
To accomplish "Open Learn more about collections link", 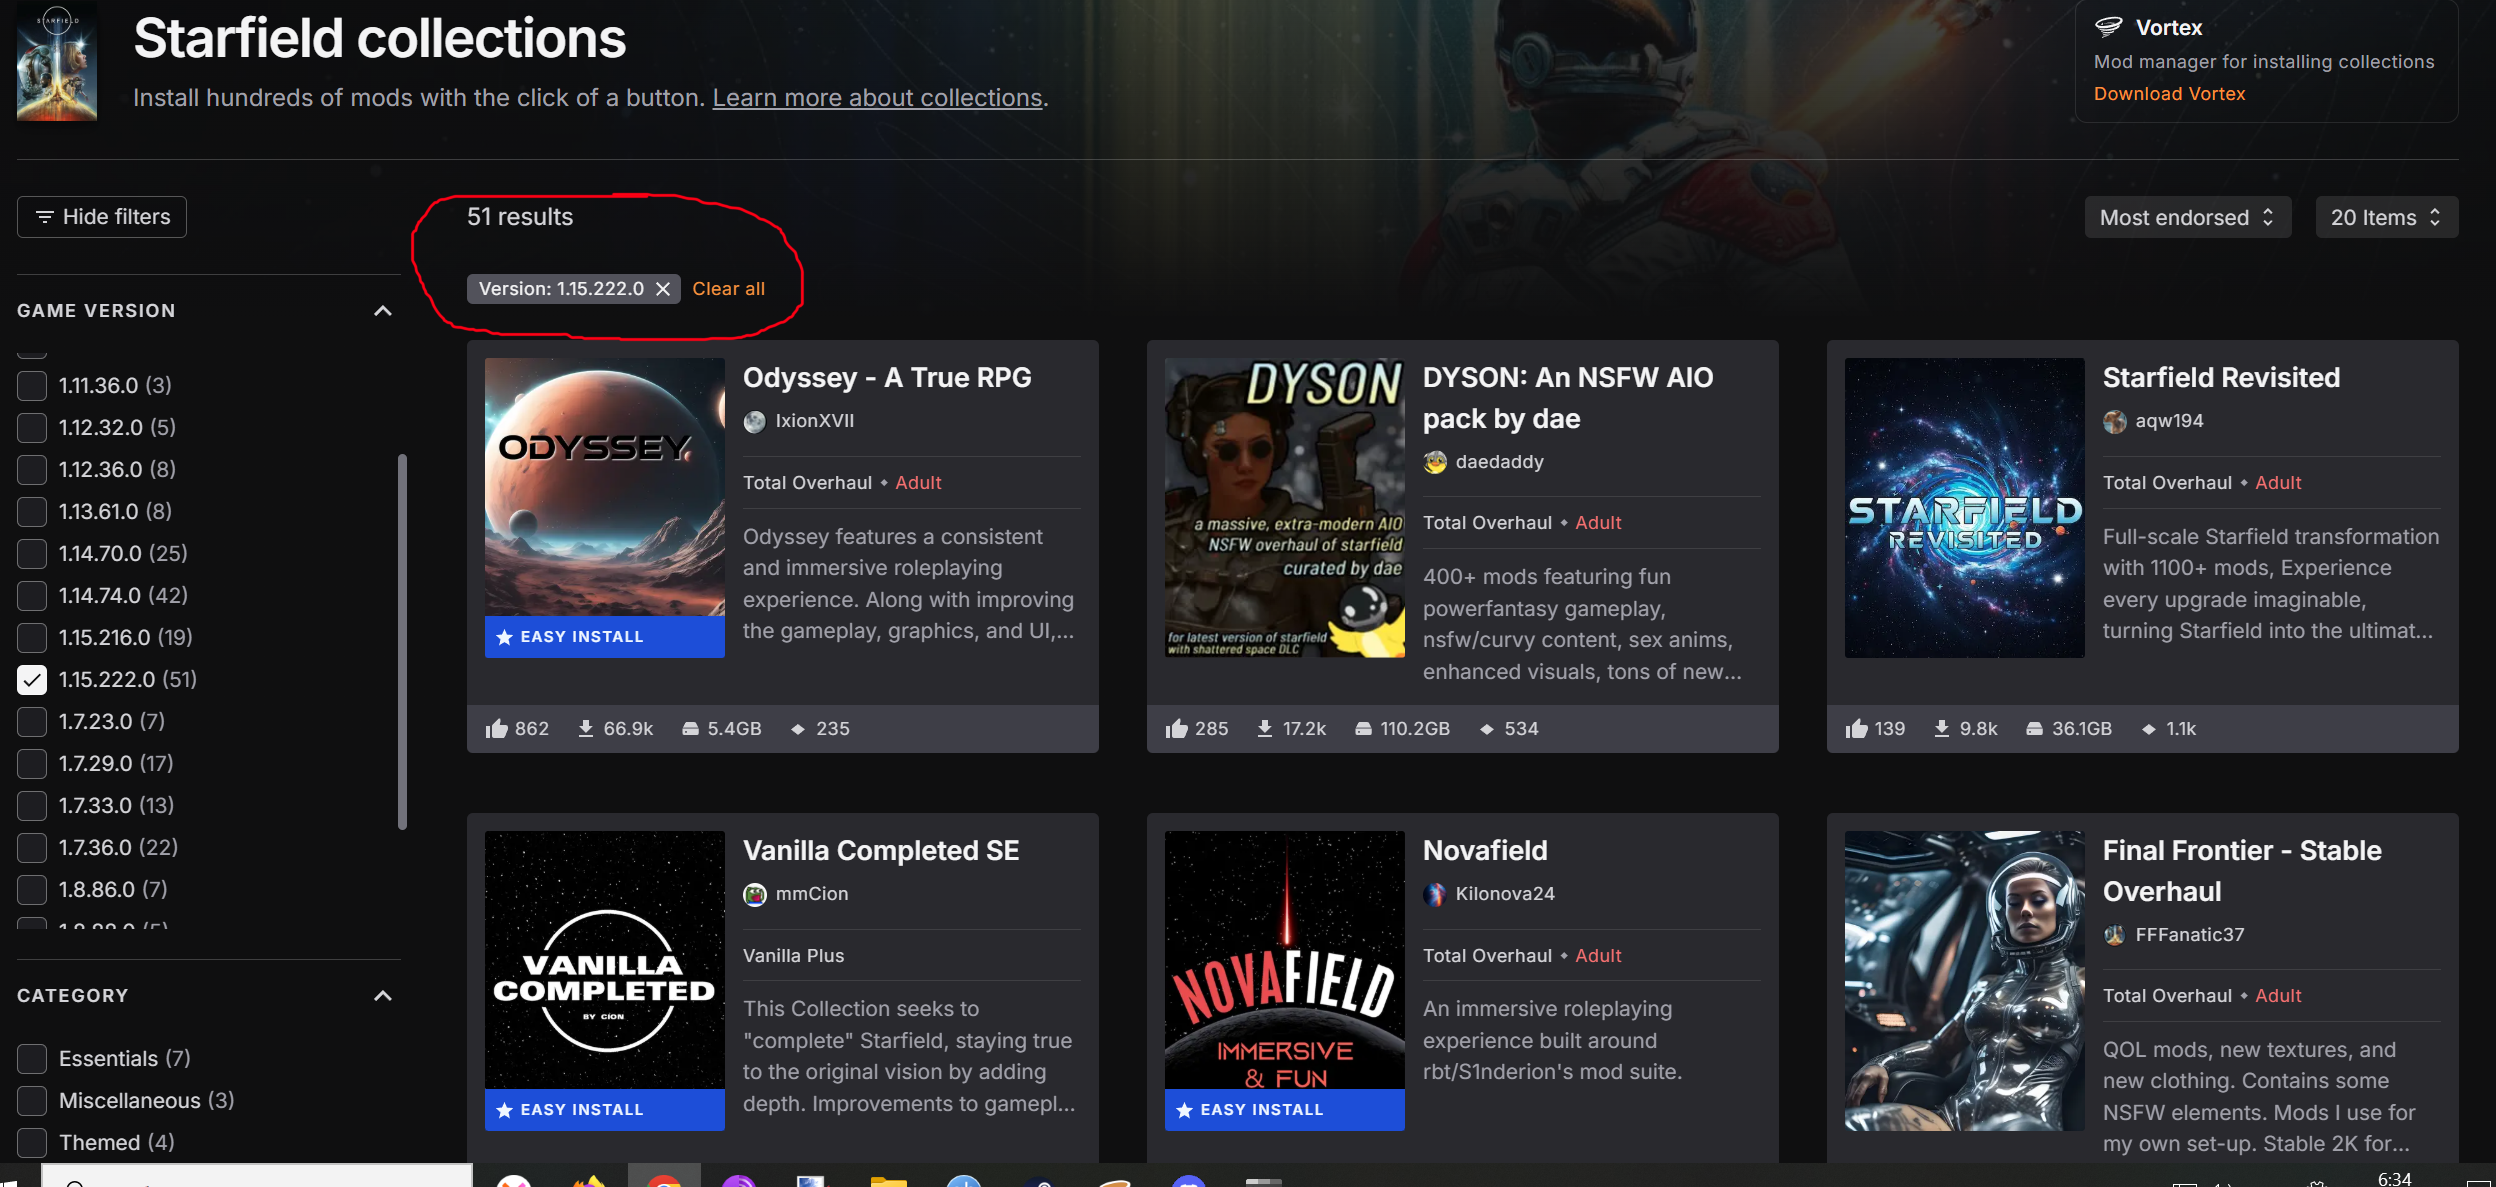I will point(877,98).
